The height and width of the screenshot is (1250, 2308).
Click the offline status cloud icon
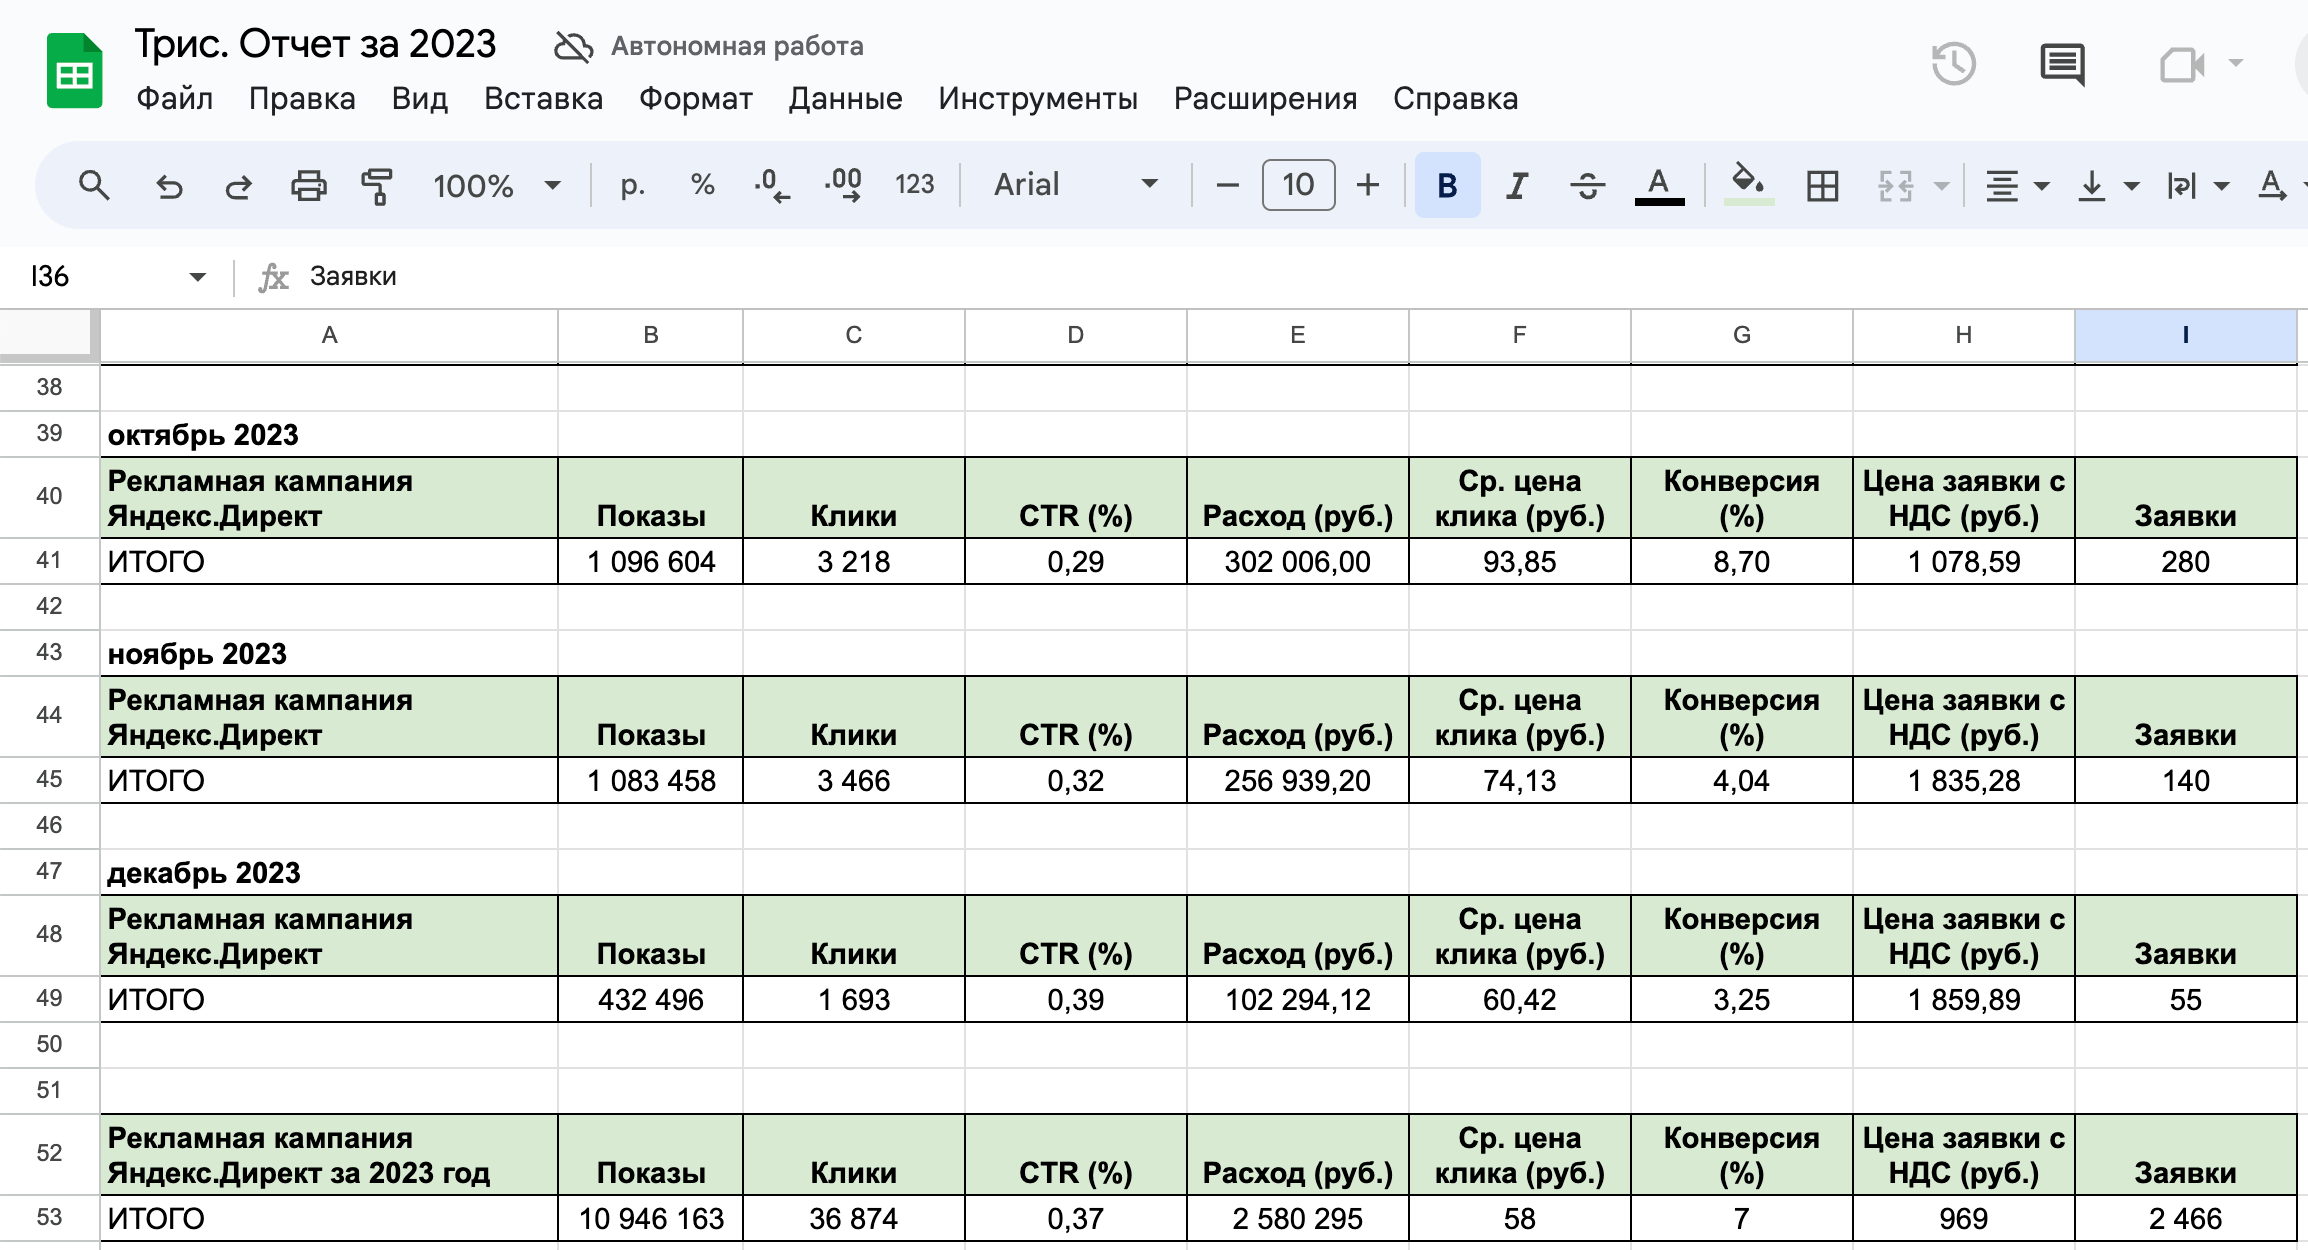(x=573, y=46)
